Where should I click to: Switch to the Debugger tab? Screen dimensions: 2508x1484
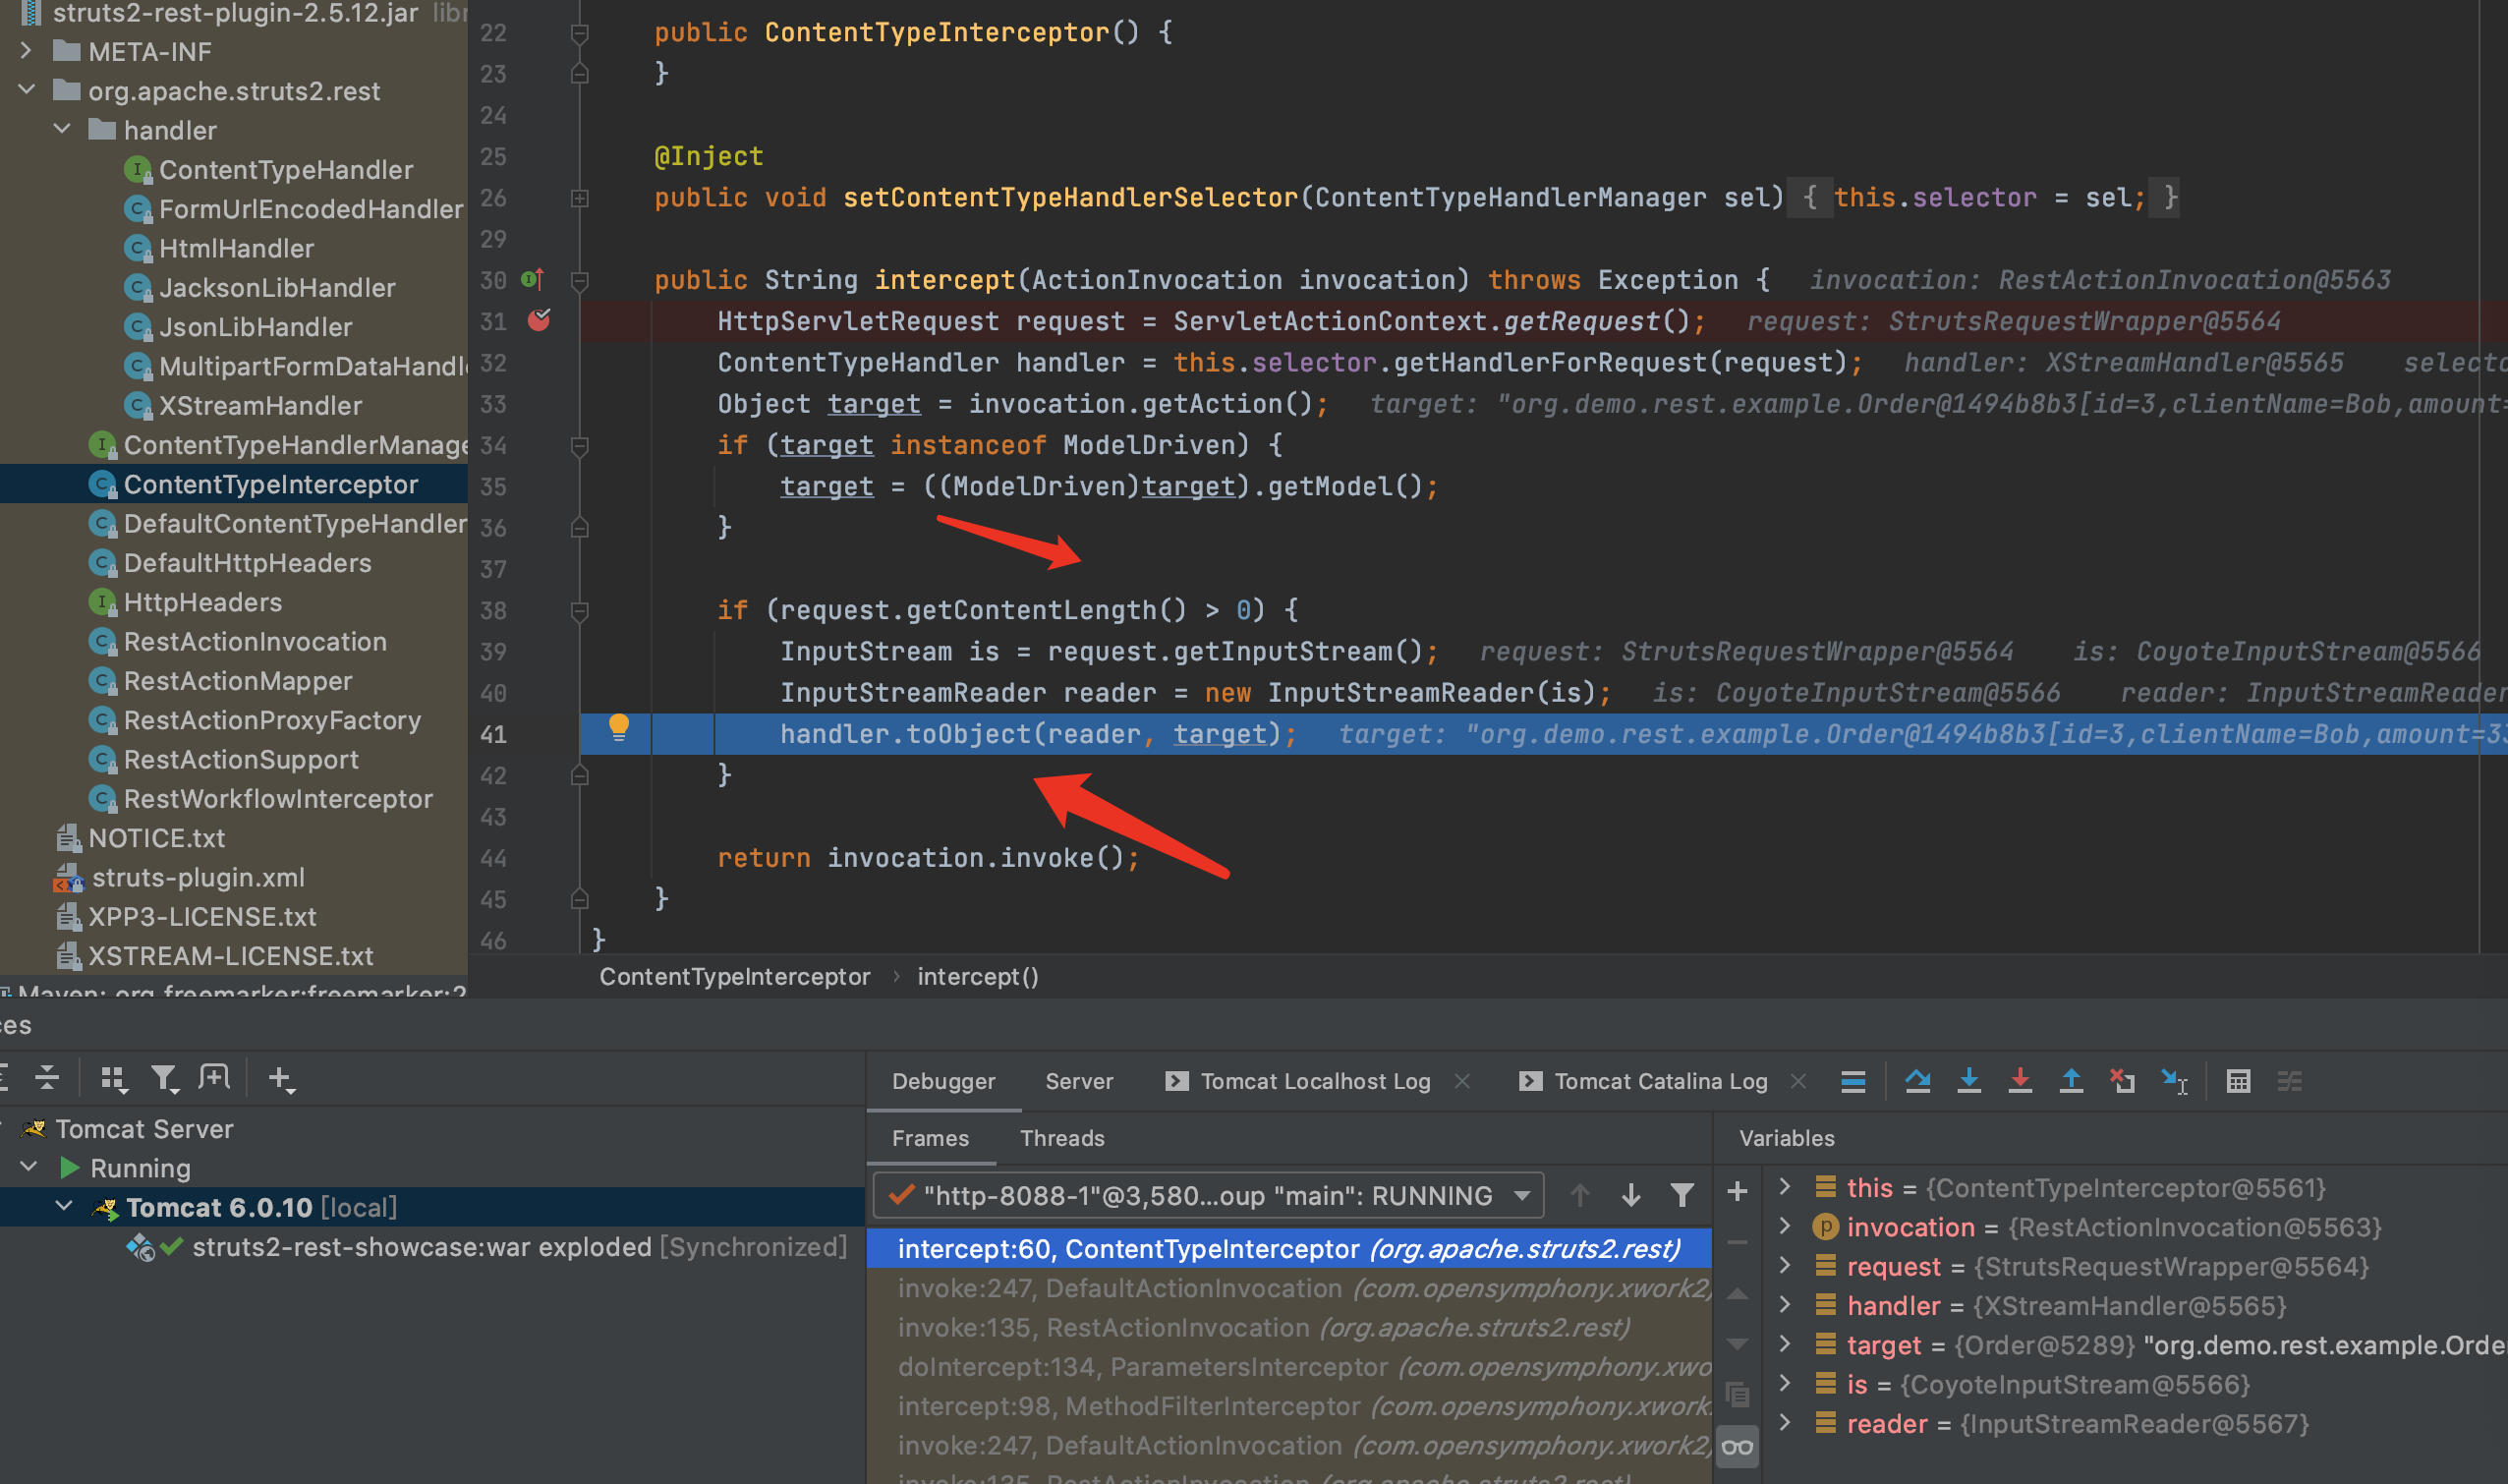pos(943,1081)
